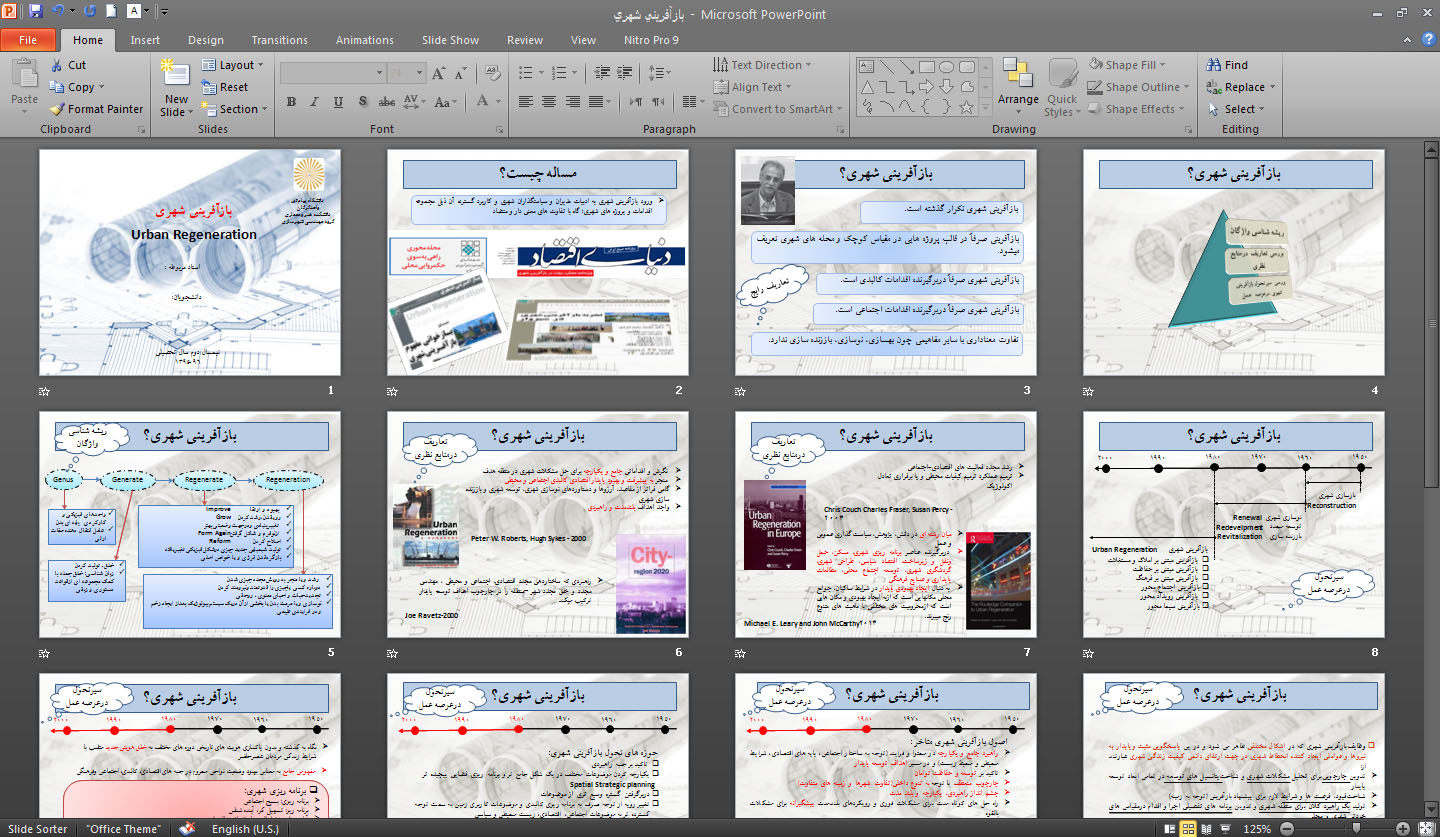Open the Shape Outline dropdown

click(1137, 87)
